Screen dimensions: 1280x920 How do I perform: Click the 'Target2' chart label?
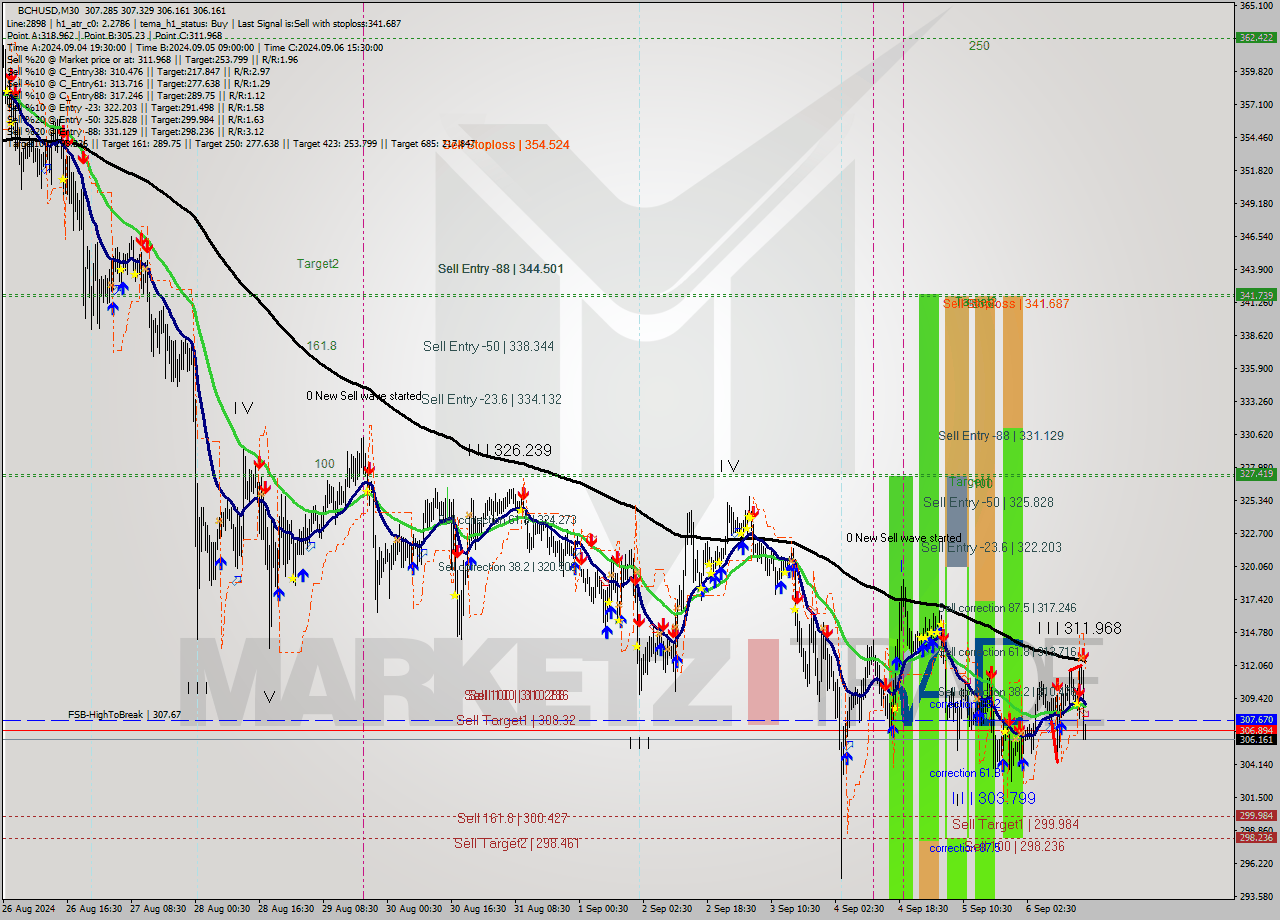pyautogui.click(x=317, y=264)
